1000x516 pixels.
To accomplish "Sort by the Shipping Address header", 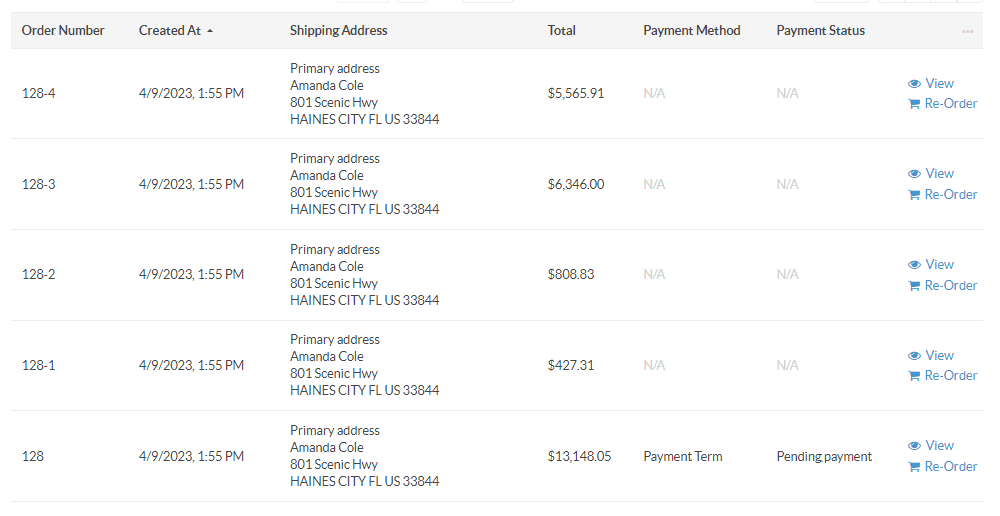I will coord(338,31).
